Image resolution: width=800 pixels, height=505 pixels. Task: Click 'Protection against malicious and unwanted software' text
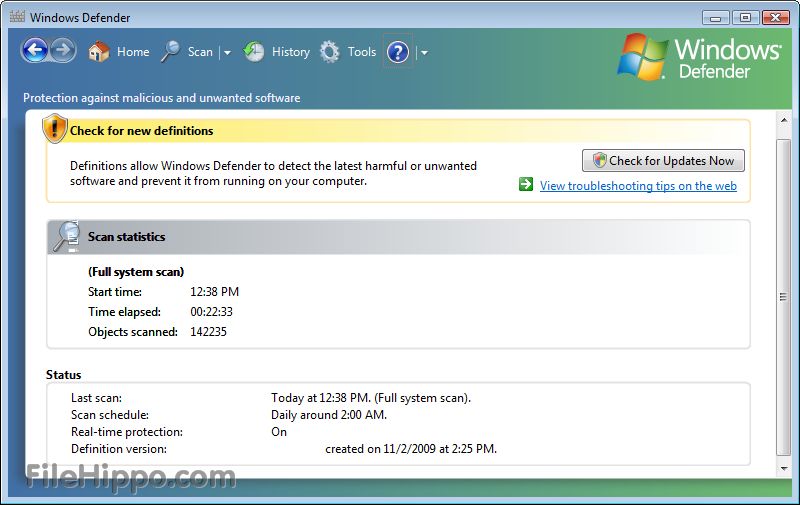point(162,98)
